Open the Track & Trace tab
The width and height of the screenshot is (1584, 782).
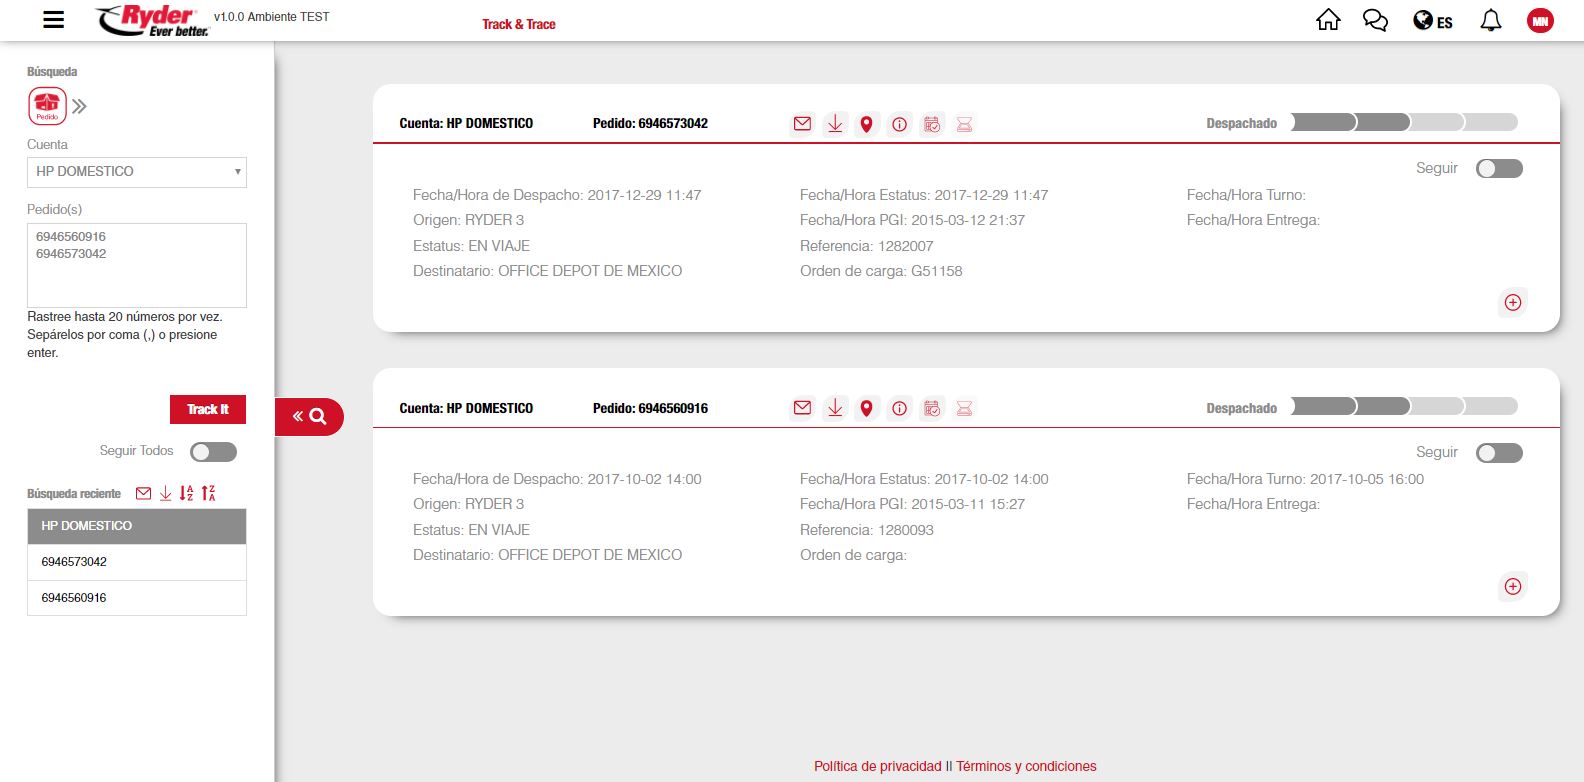click(x=518, y=24)
